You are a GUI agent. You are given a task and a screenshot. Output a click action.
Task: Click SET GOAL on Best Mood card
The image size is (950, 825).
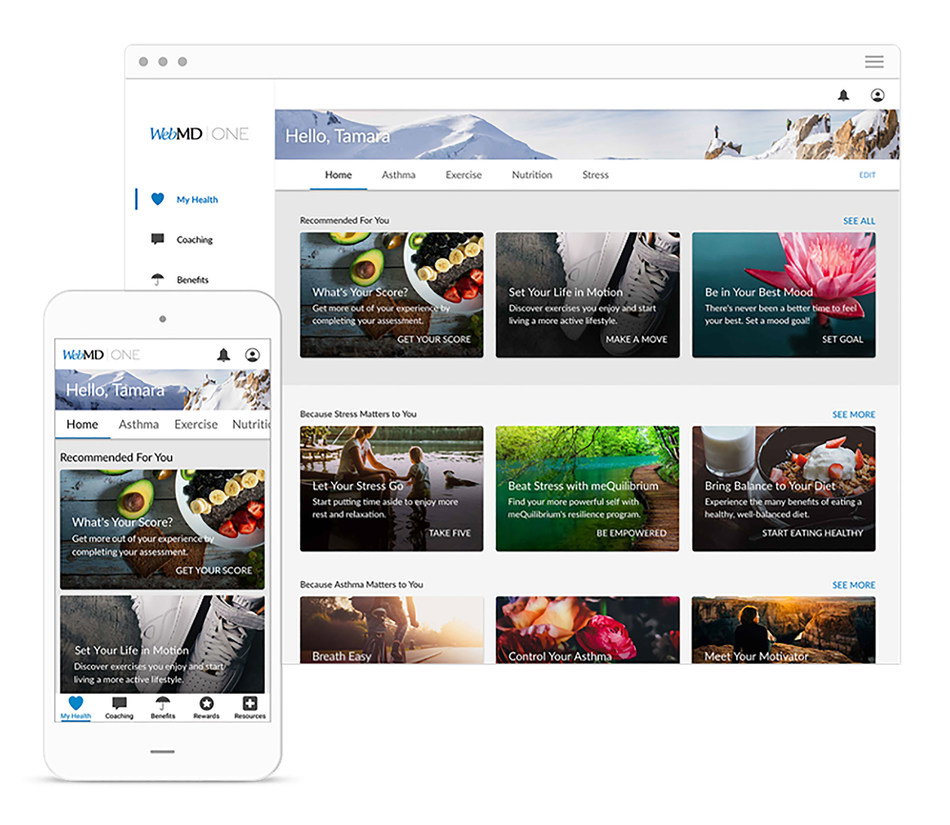[x=842, y=340]
